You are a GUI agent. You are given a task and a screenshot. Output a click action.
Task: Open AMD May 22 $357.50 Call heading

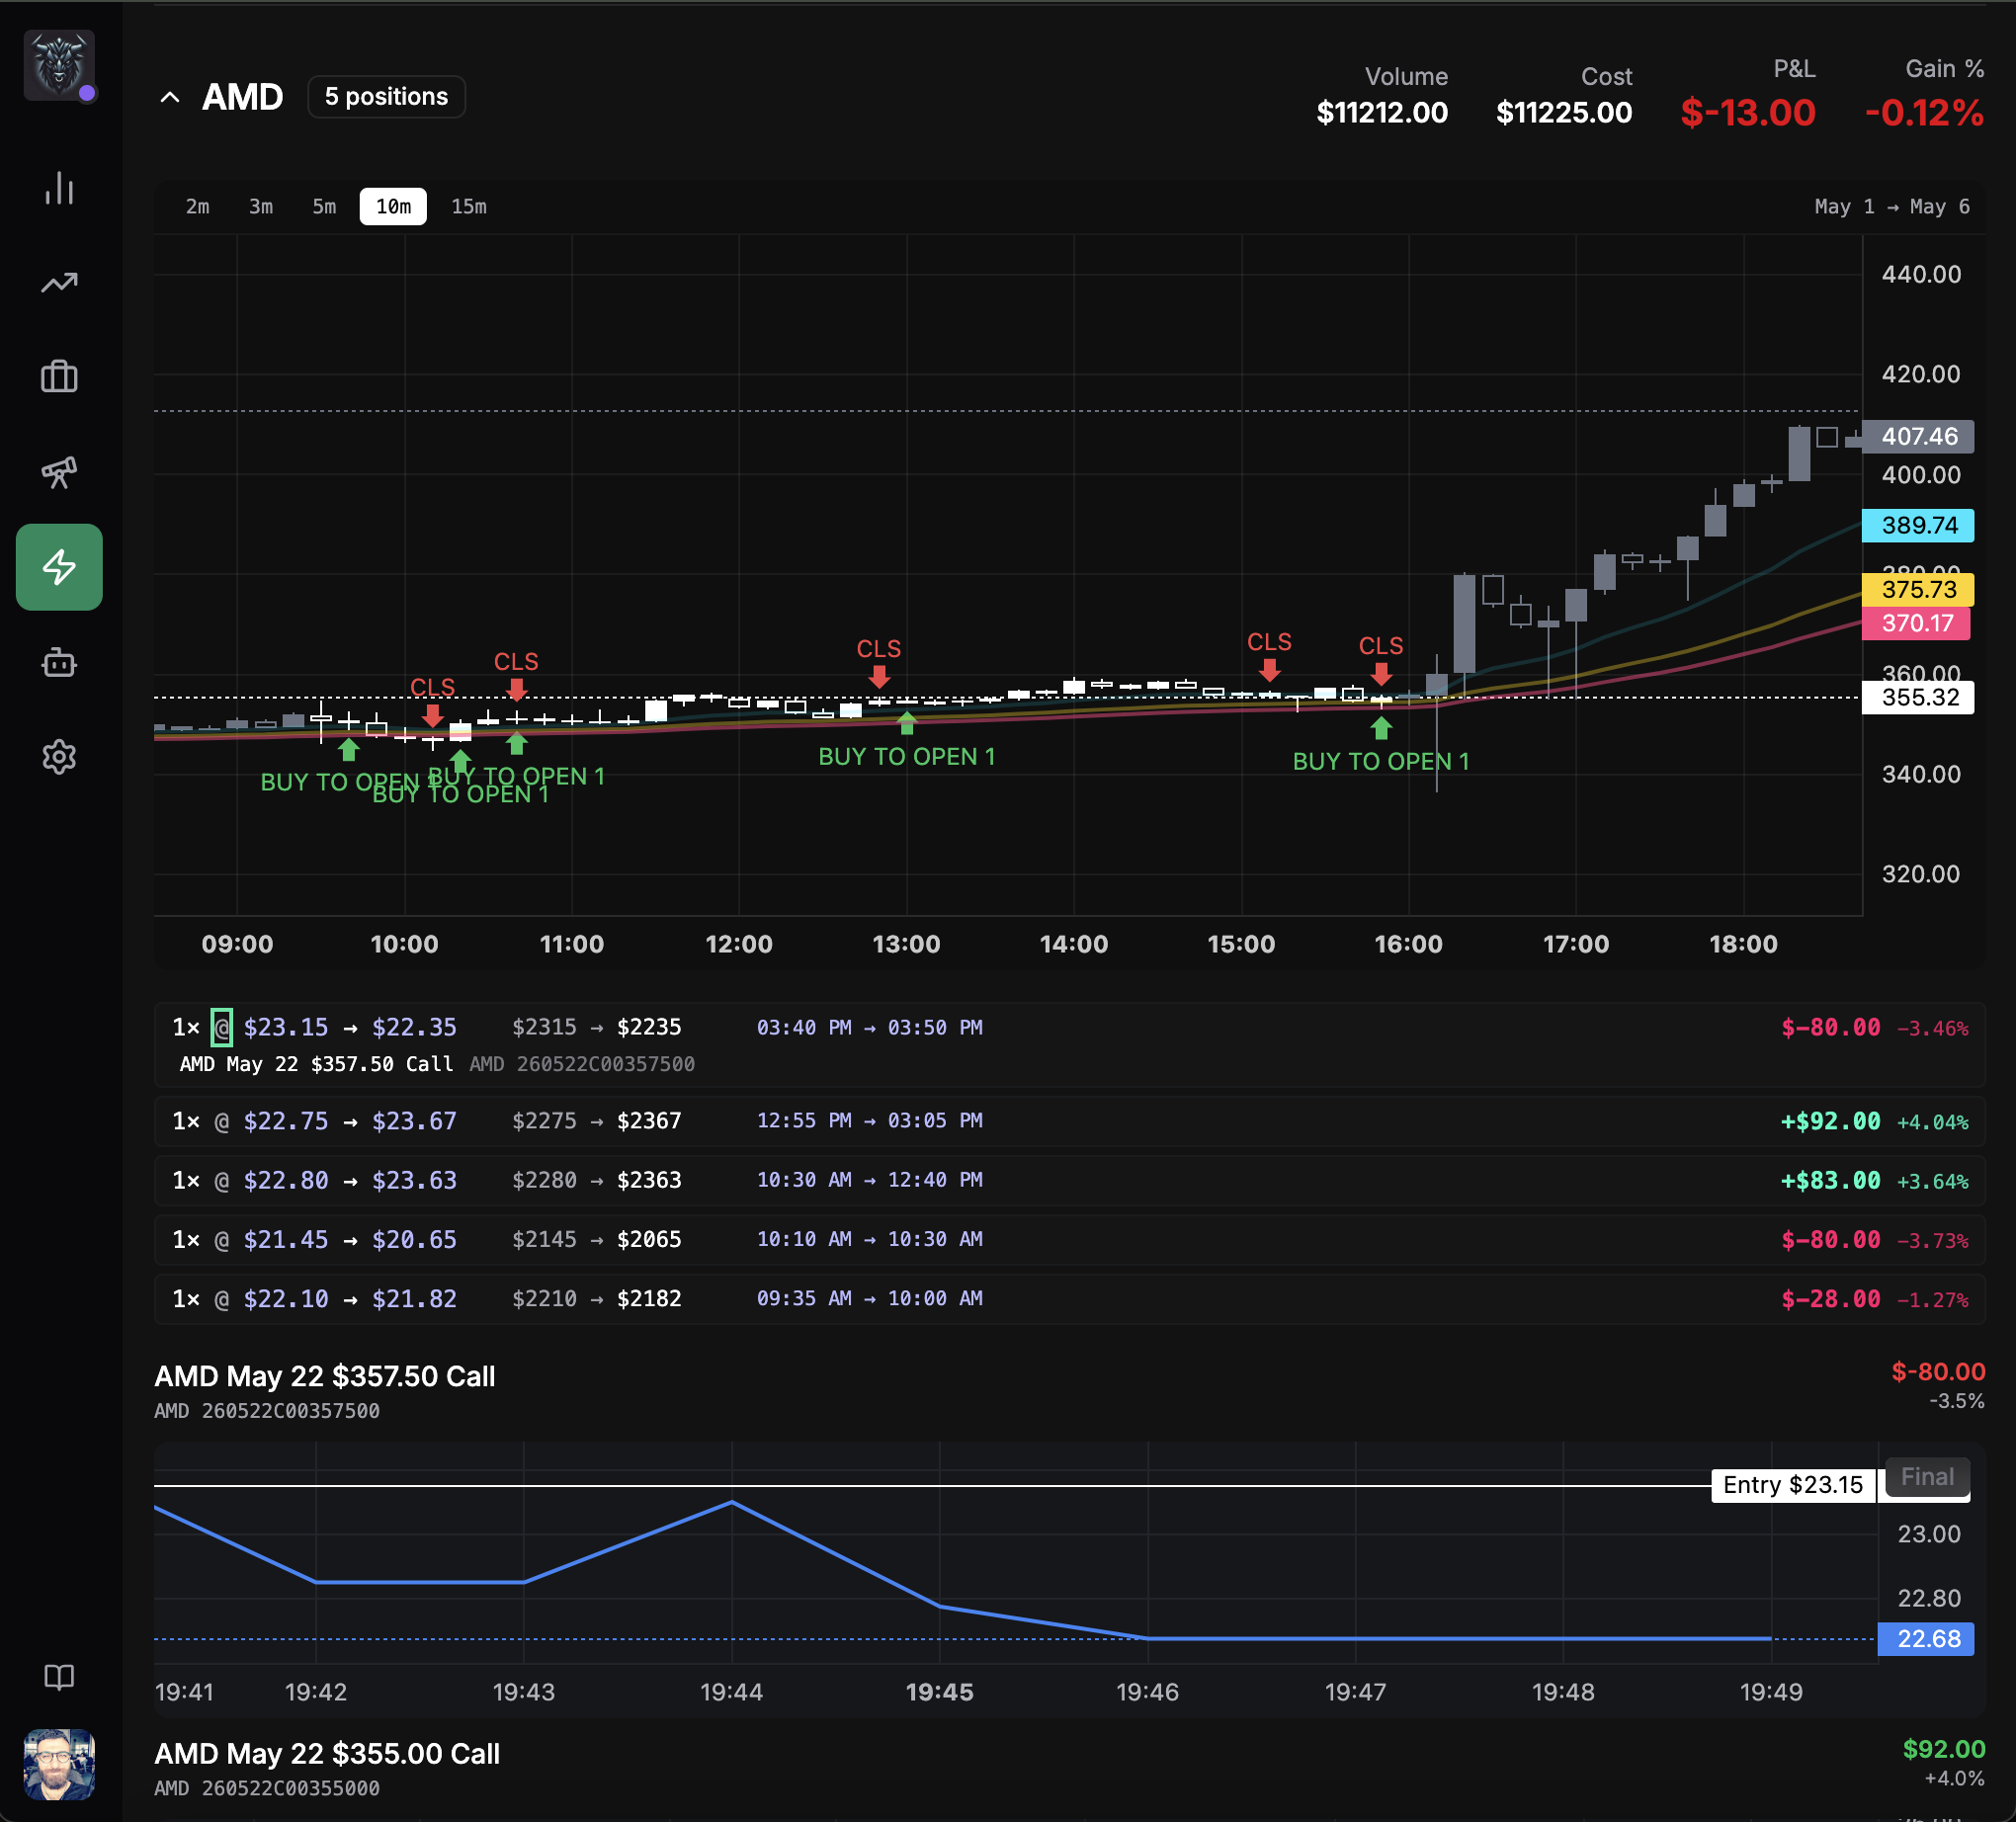pos(325,1376)
